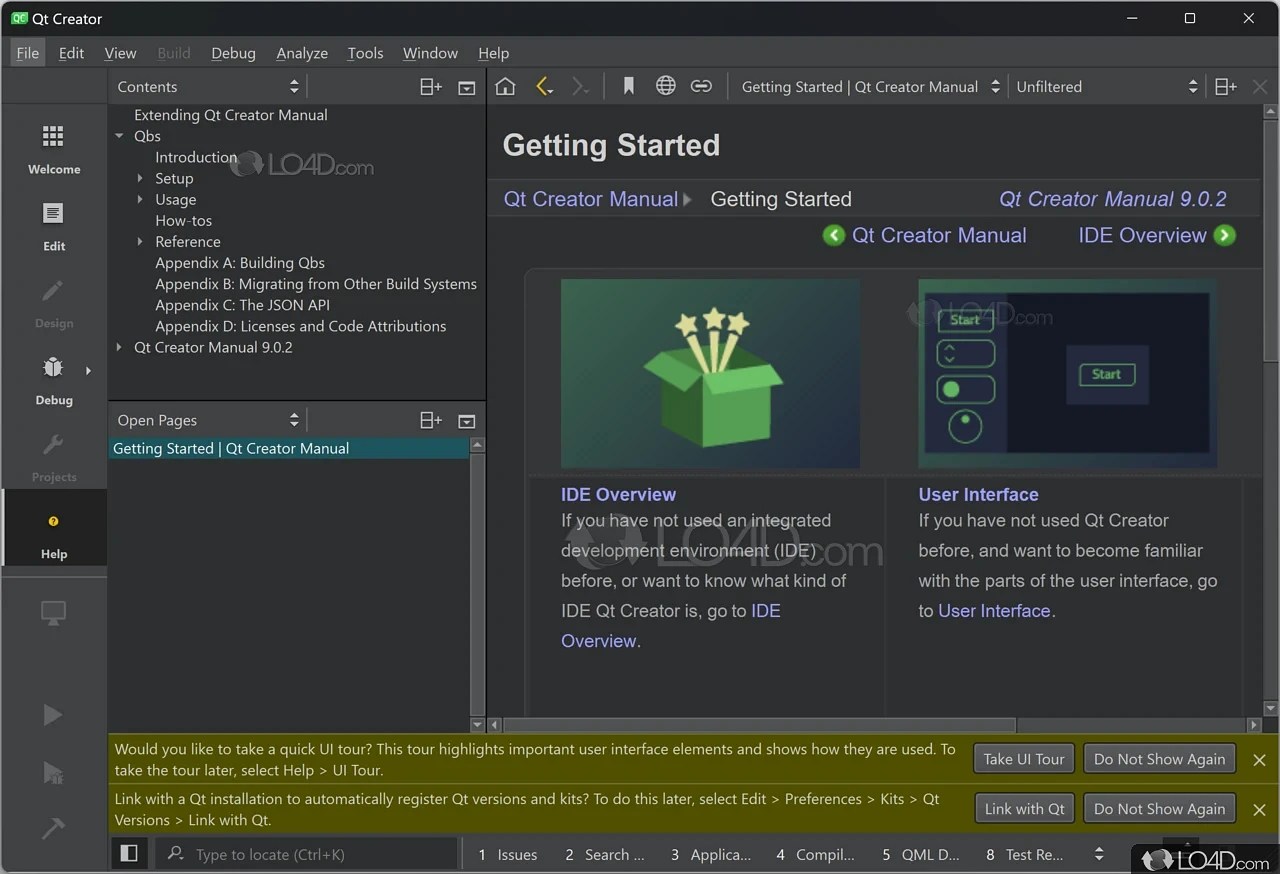Viewport: 1280px width, 874px height.
Task: Collapse the Qbs tree node
Action: [x=120, y=136]
